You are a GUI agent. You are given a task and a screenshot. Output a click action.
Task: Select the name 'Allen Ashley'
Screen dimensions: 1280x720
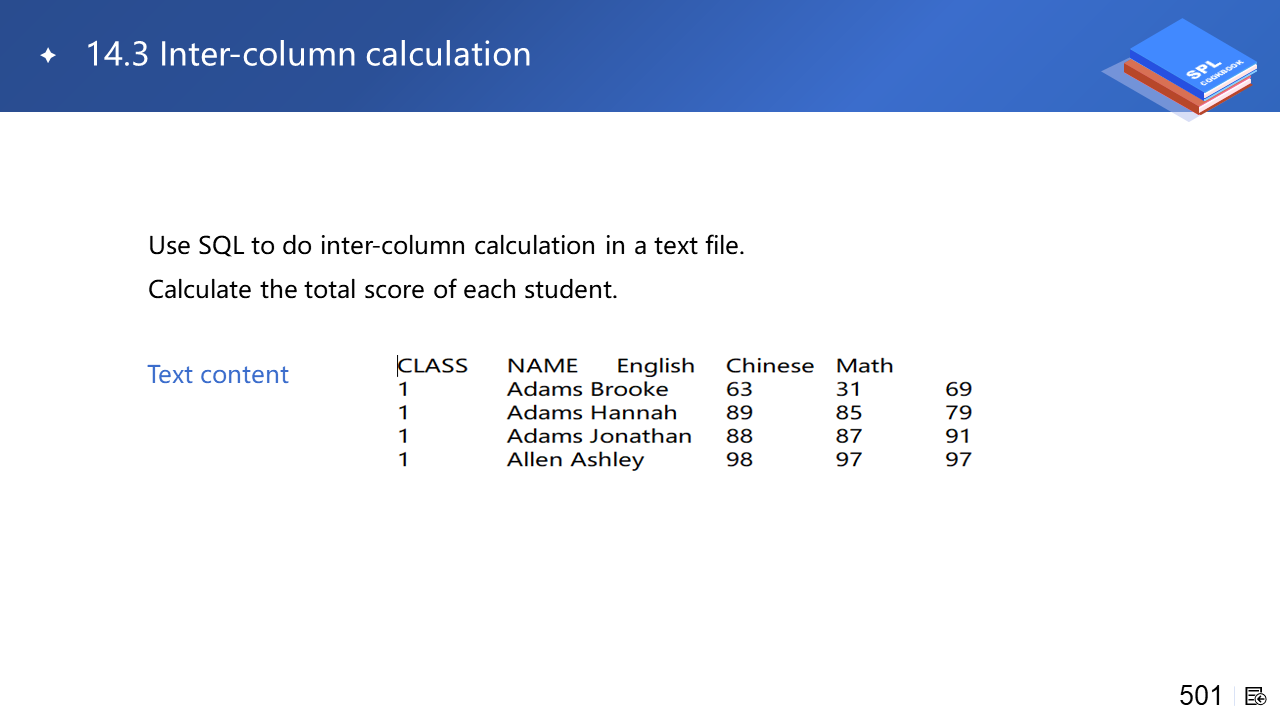(575, 460)
